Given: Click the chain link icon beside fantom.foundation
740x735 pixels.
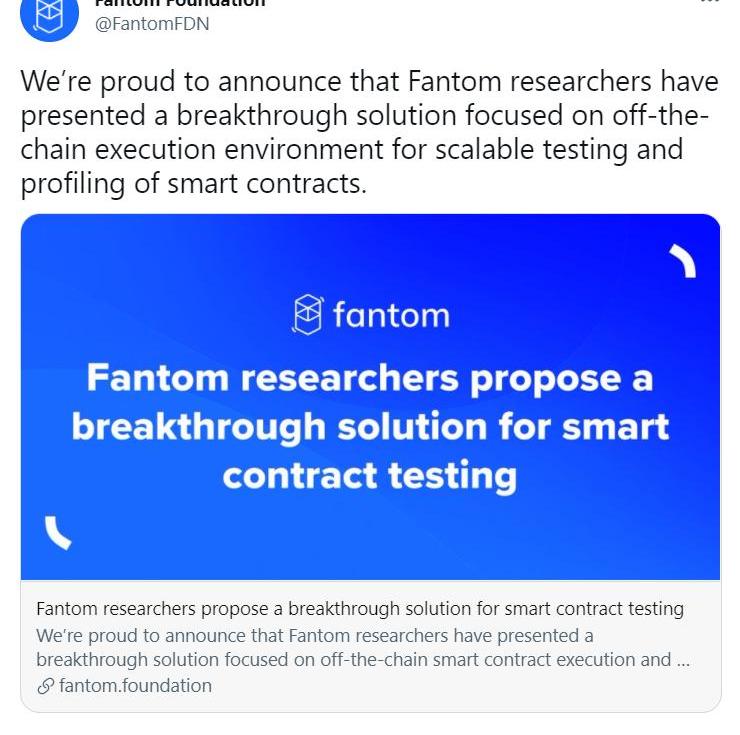Looking at the screenshot, I should pyautogui.click(x=45, y=686).
